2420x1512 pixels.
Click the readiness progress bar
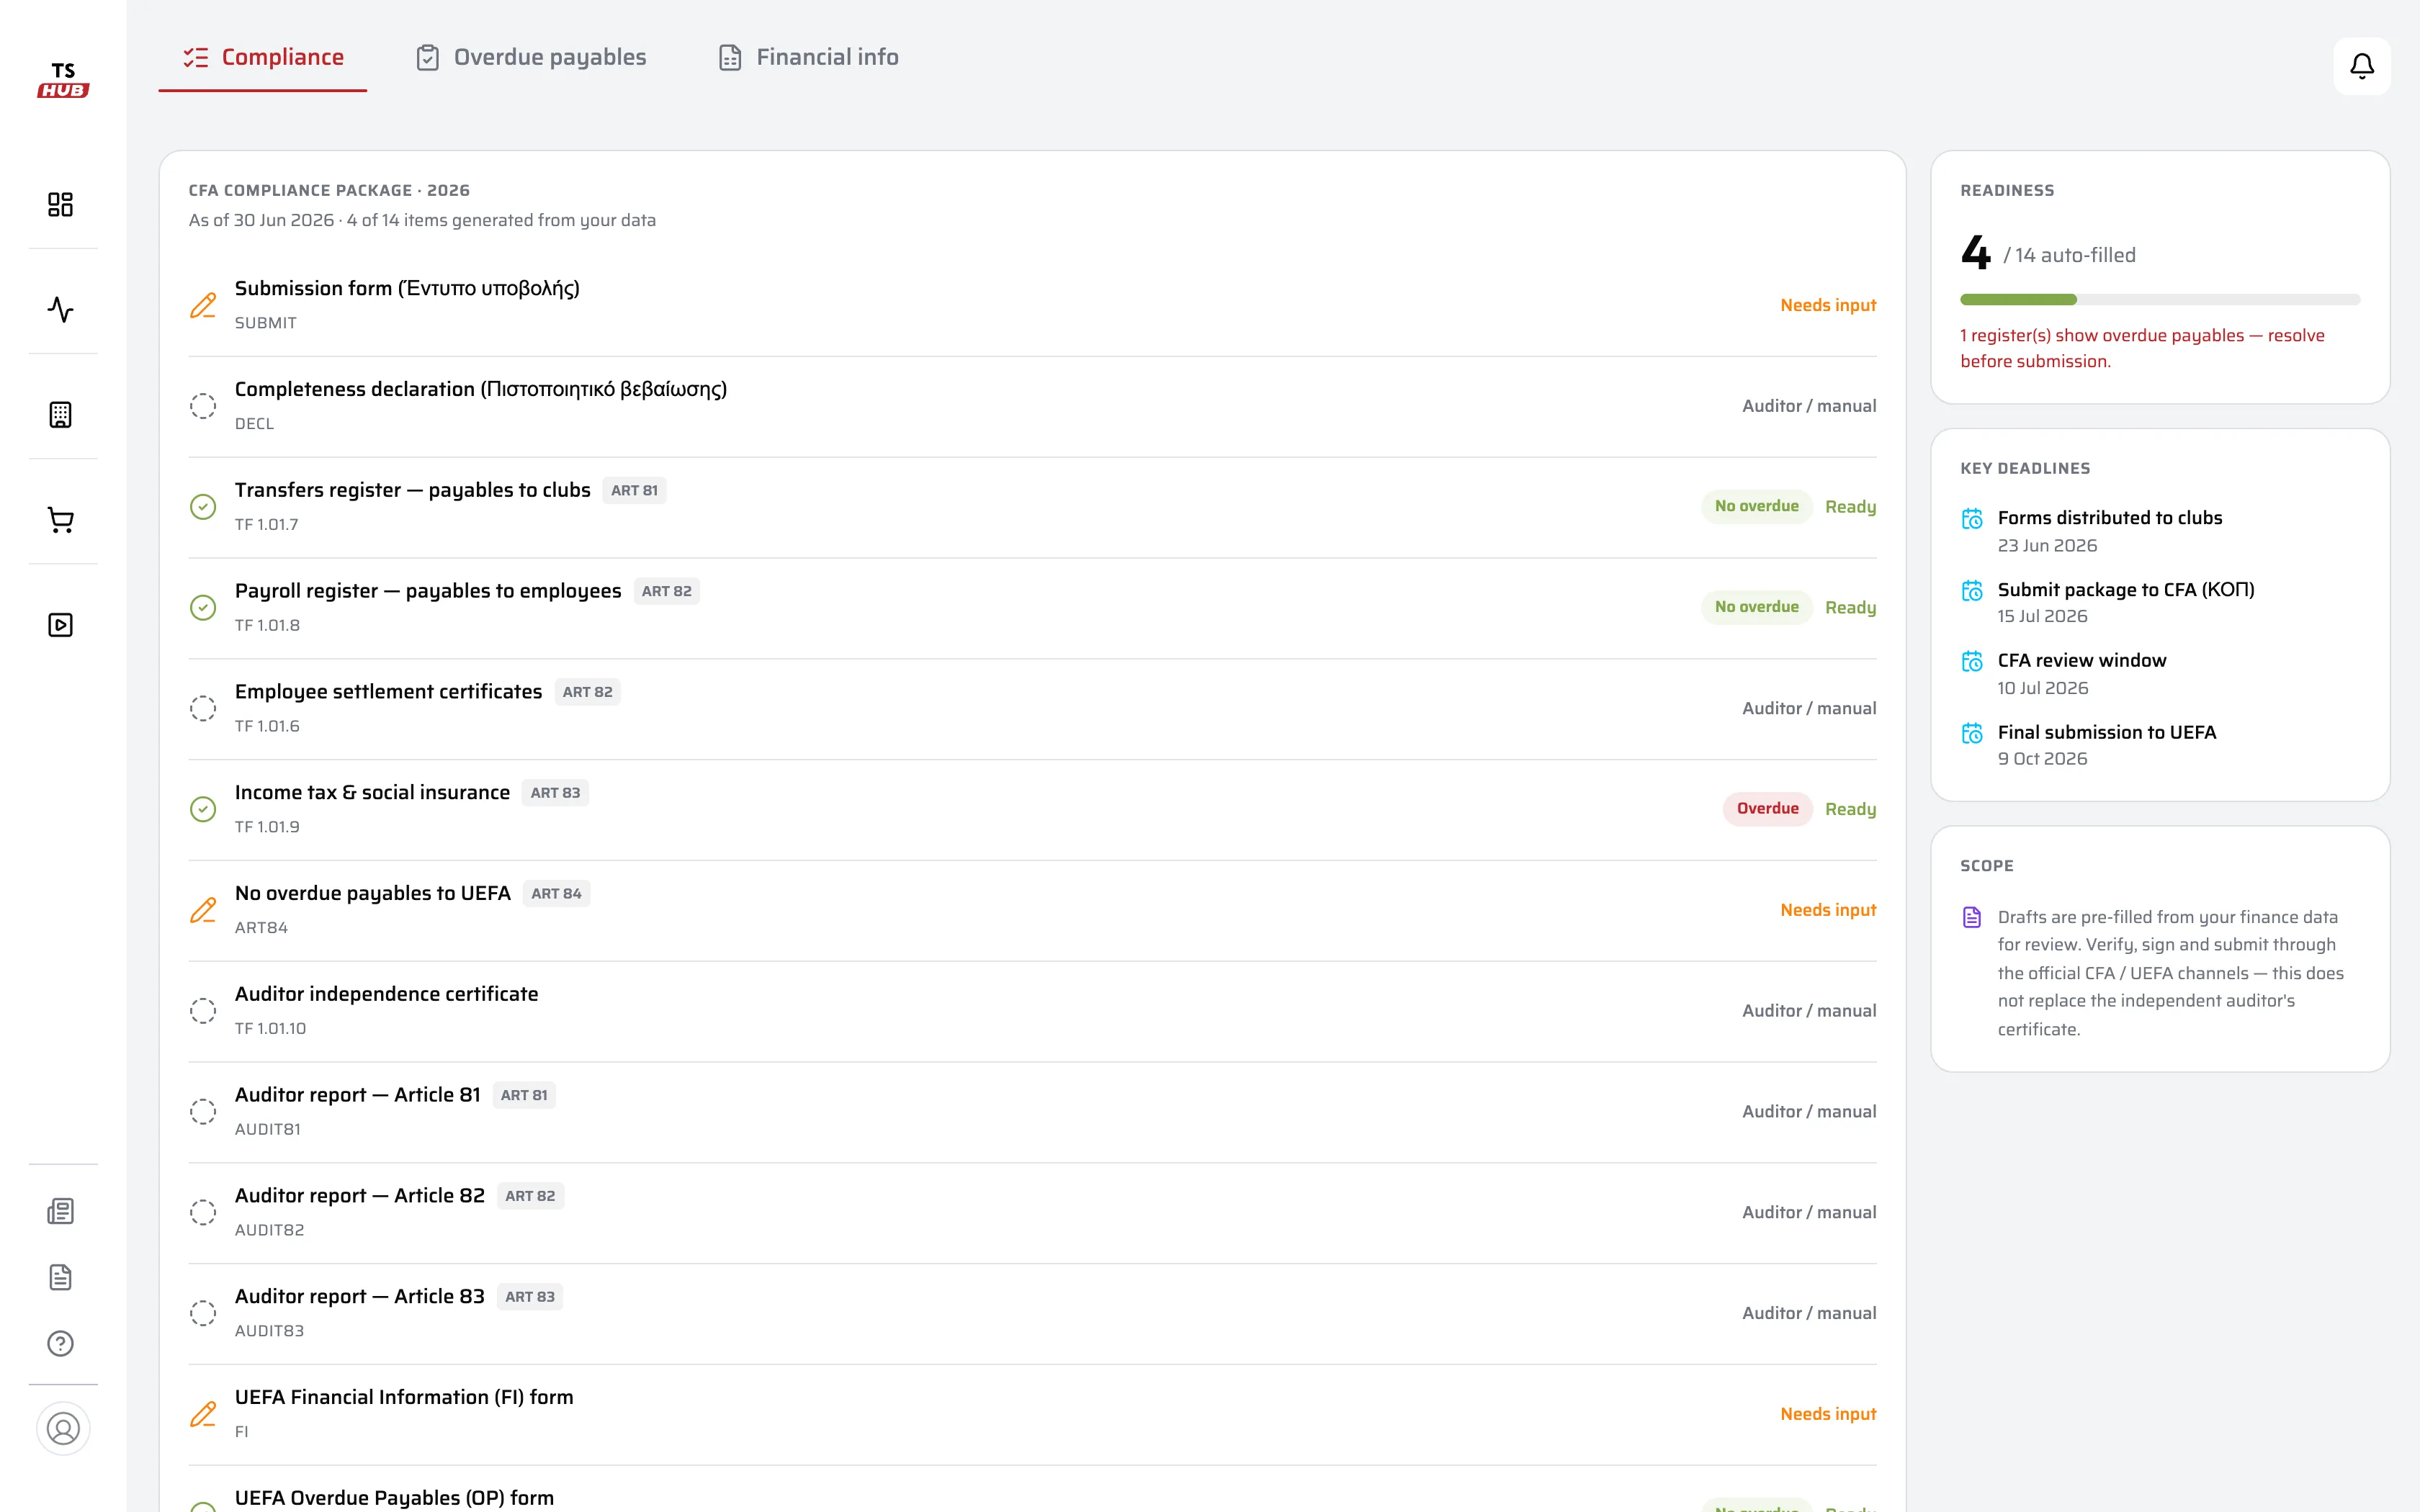pyautogui.click(x=2160, y=299)
